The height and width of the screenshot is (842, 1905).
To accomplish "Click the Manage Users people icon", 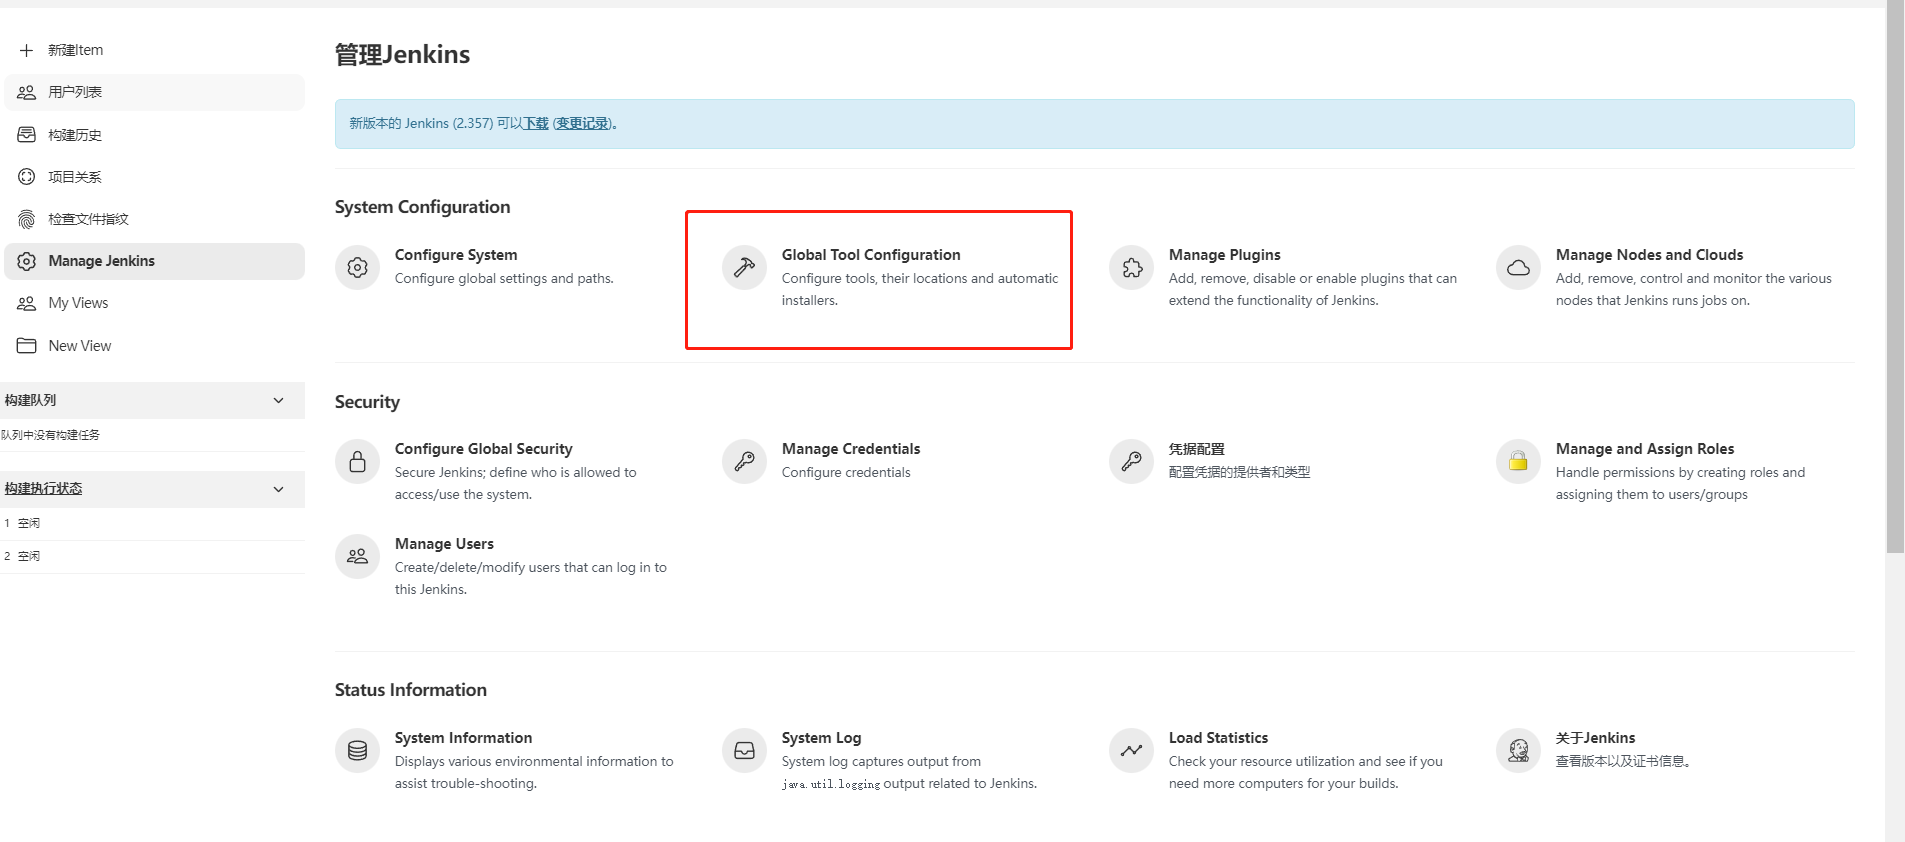I will [x=358, y=557].
